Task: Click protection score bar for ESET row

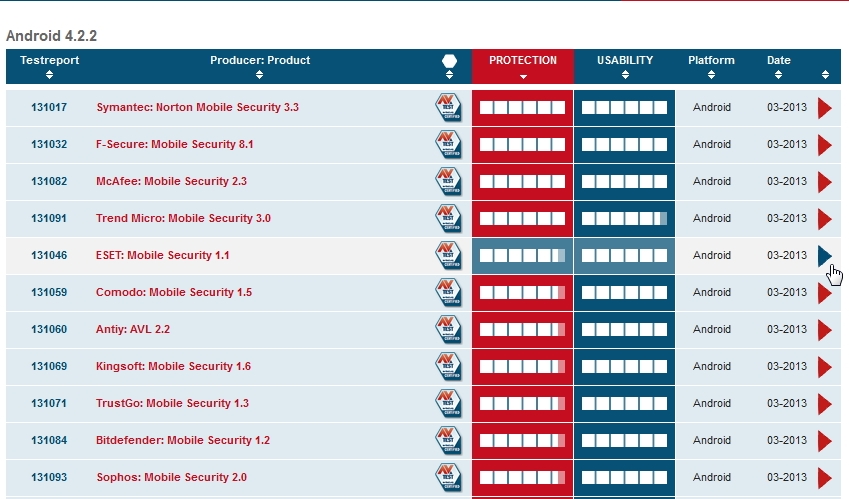Action: tap(523, 255)
